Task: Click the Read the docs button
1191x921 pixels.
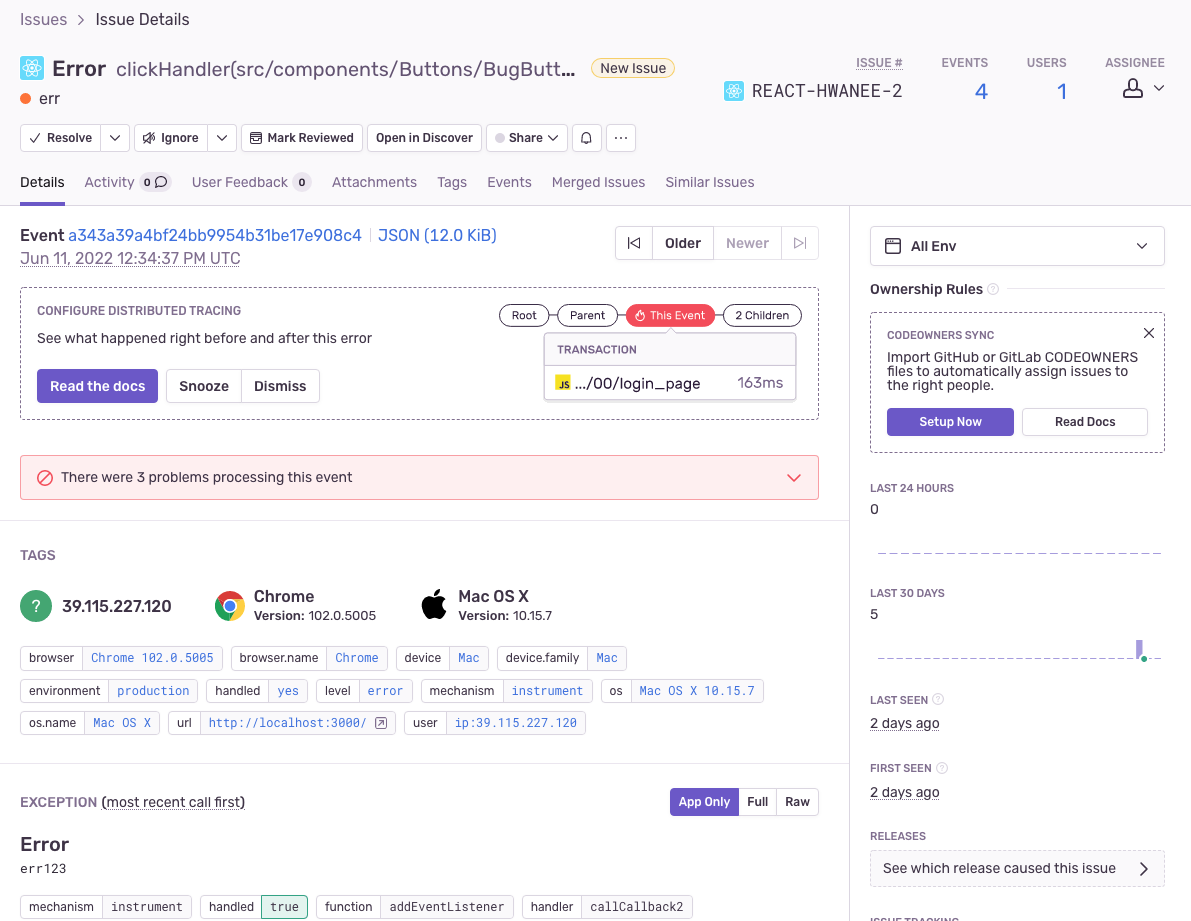Action: point(97,386)
